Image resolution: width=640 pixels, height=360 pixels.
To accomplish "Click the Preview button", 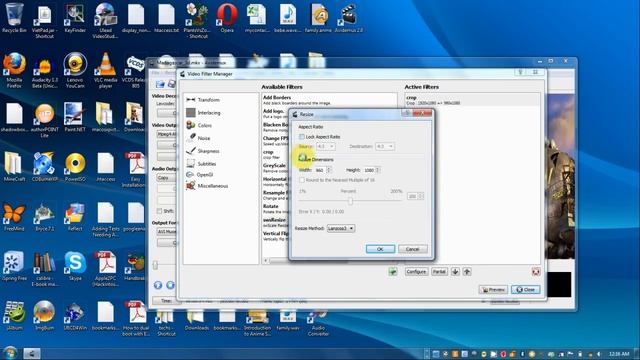I will point(493,289).
